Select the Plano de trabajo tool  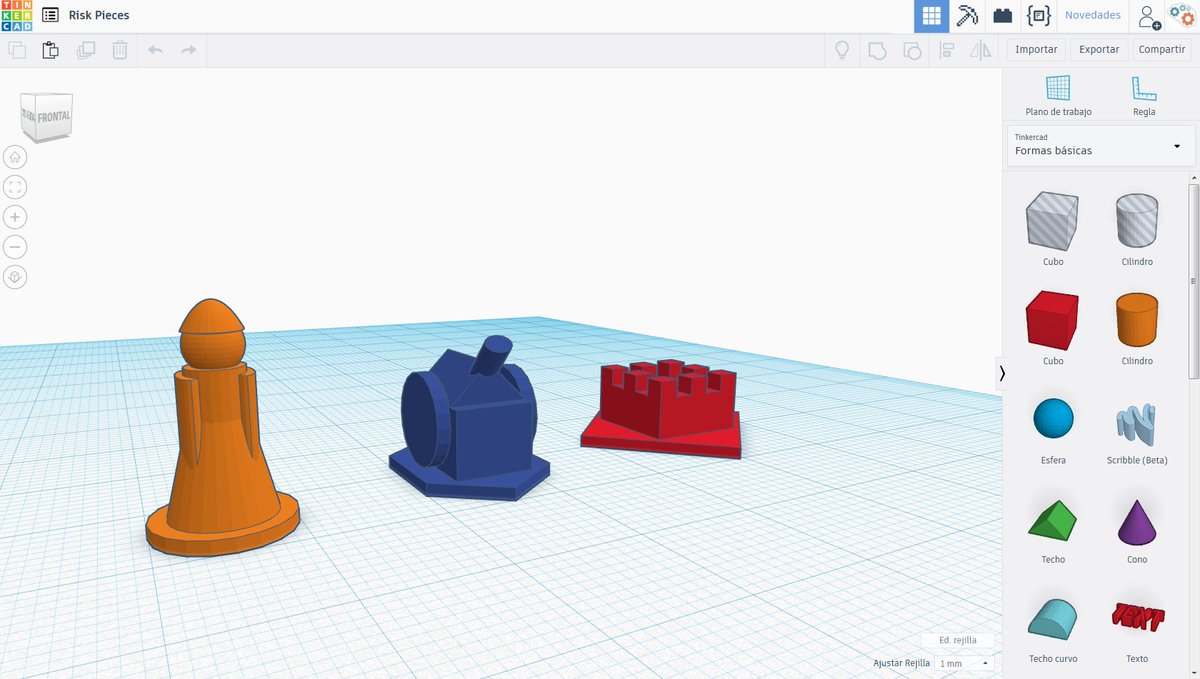coord(1058,96)
